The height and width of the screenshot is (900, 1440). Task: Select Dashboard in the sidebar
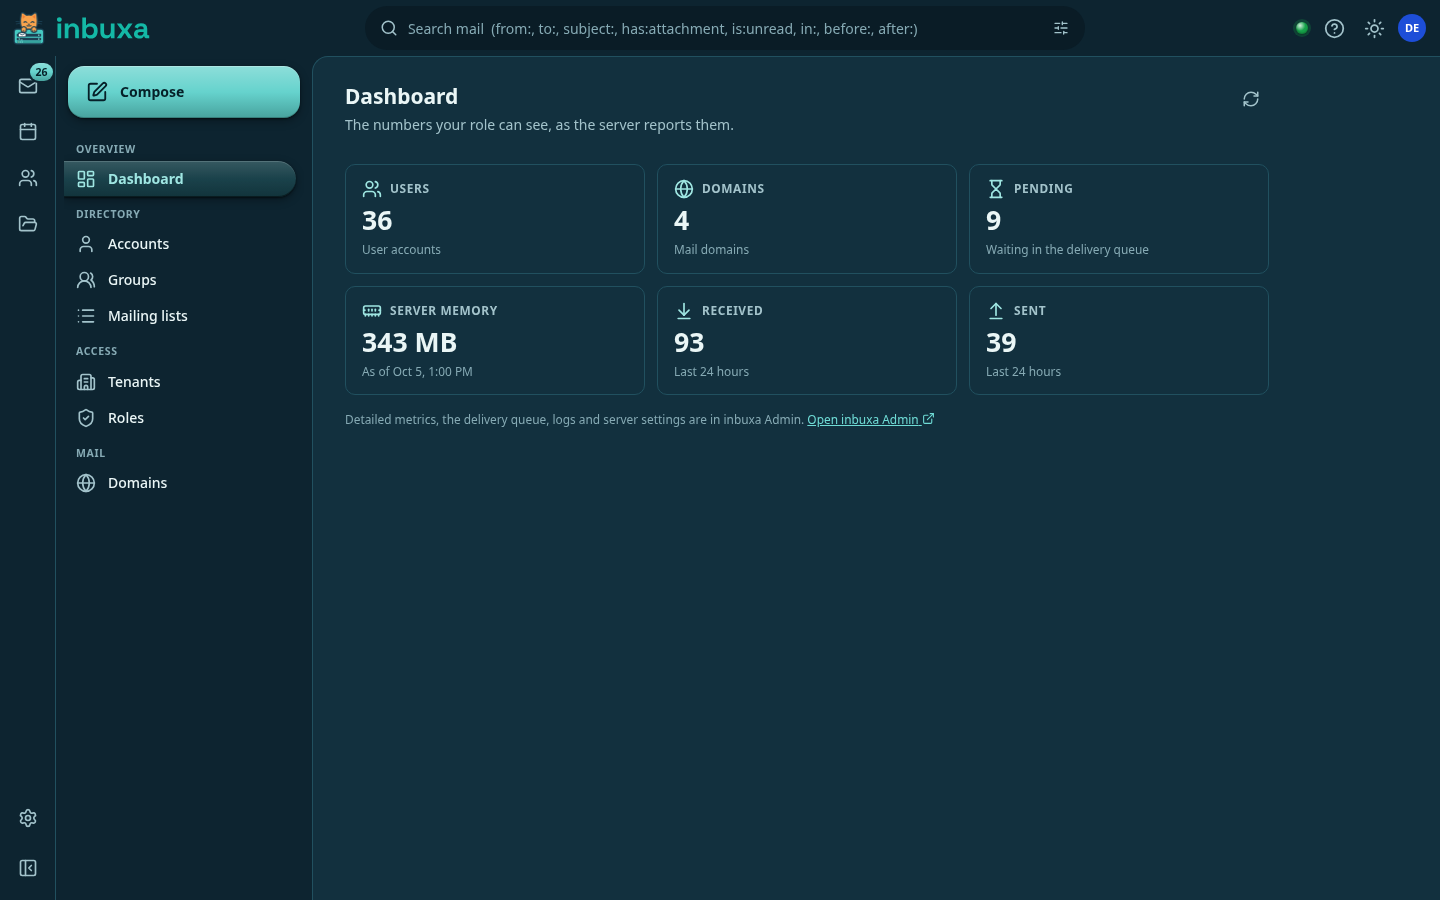click(180, 179)
